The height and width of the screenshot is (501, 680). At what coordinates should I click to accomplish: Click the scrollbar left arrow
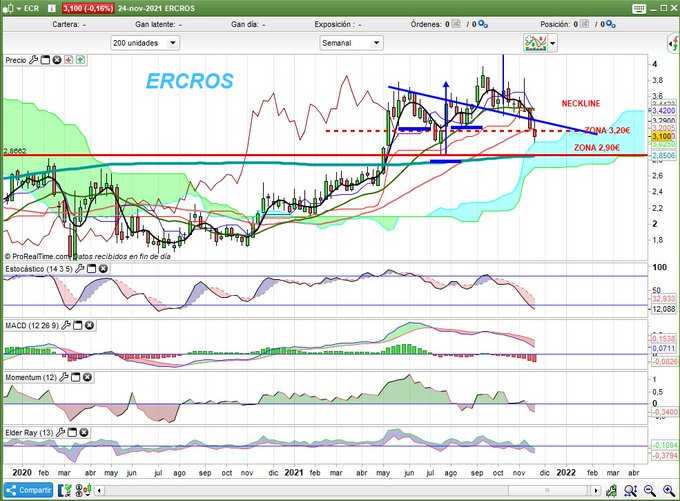pyautogui.click(x=99, y=491)
